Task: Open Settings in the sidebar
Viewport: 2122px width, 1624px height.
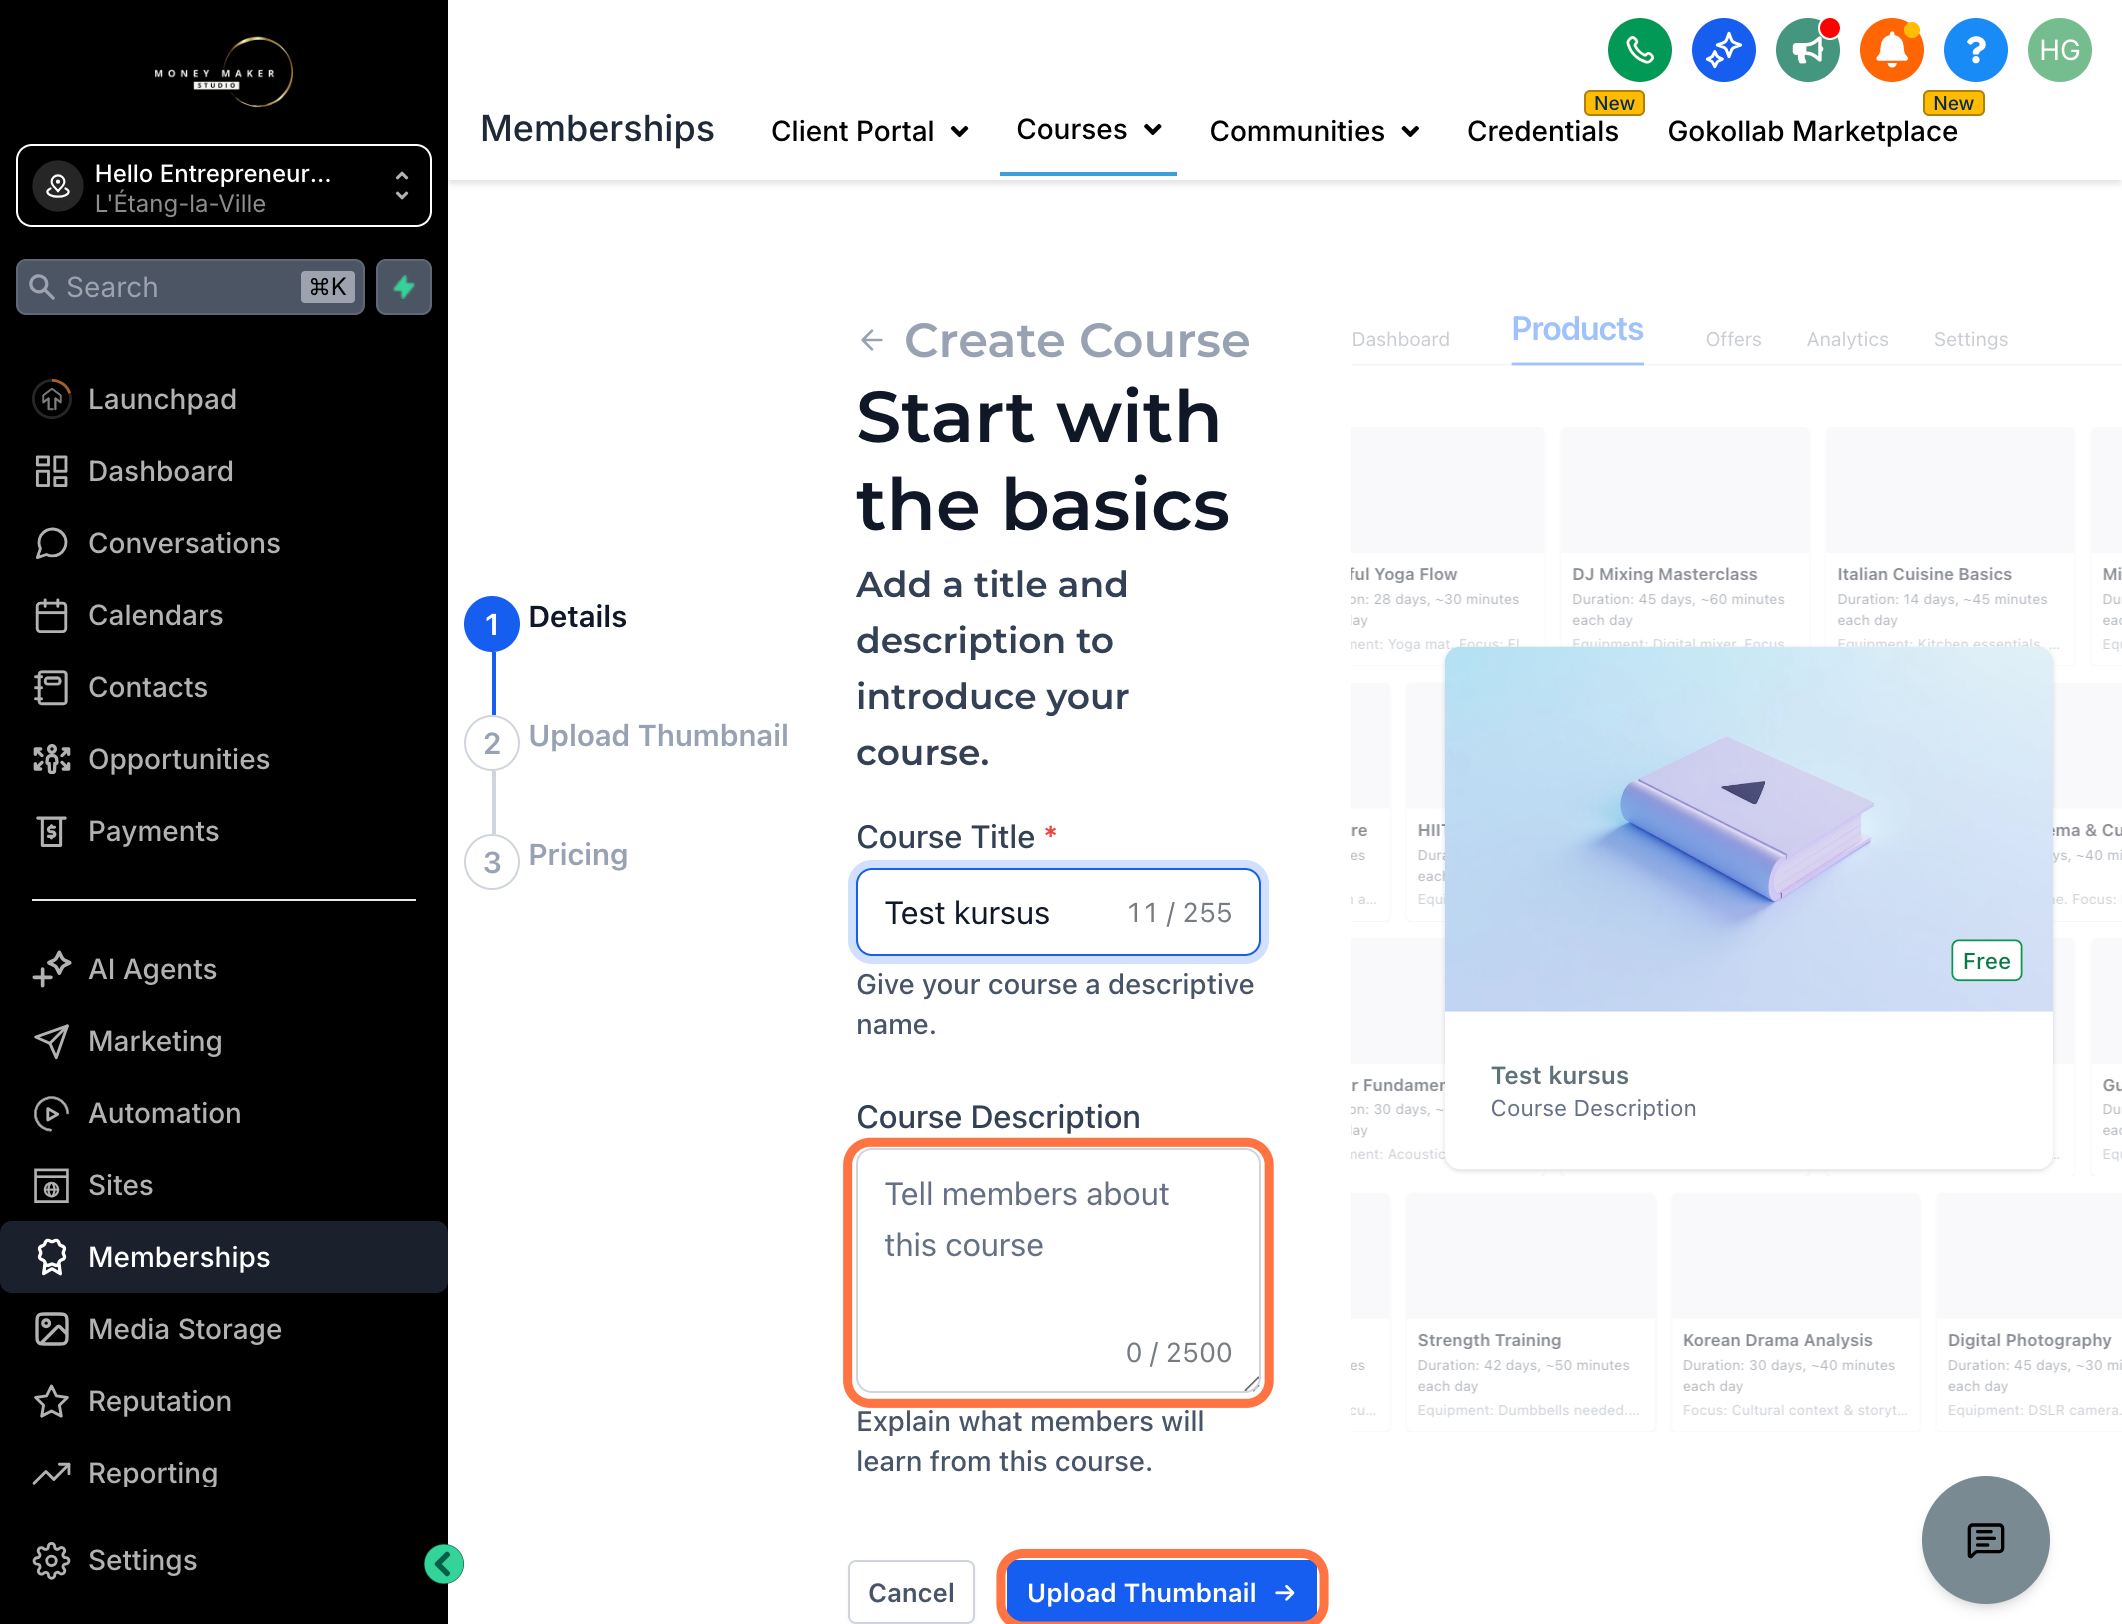Action: [x=224, y=1560]
